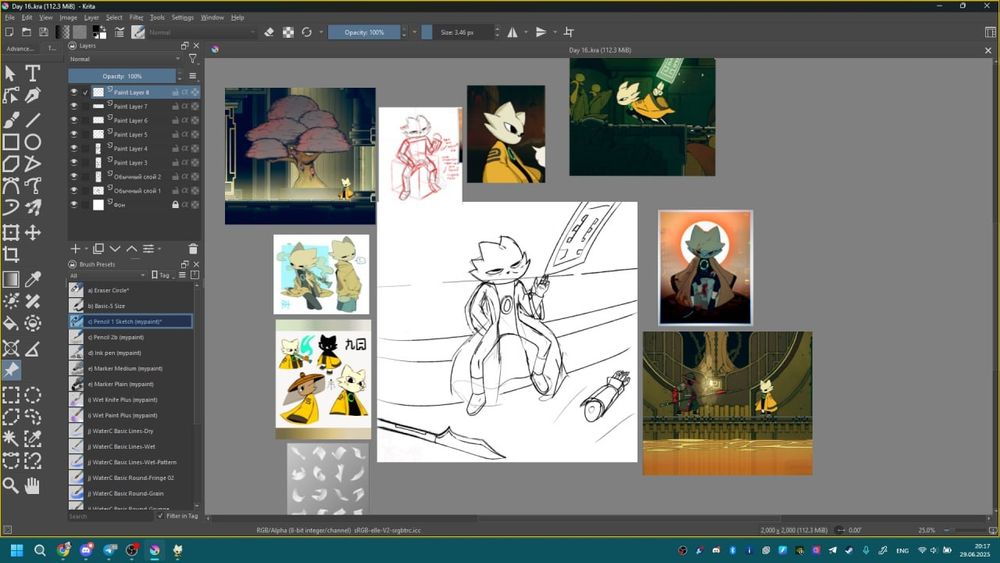Image resolution: width=1000 pixels, height=563 pixels.
Task: Hide Paint Layer 3 with eye icon
Action: (74, 163)
